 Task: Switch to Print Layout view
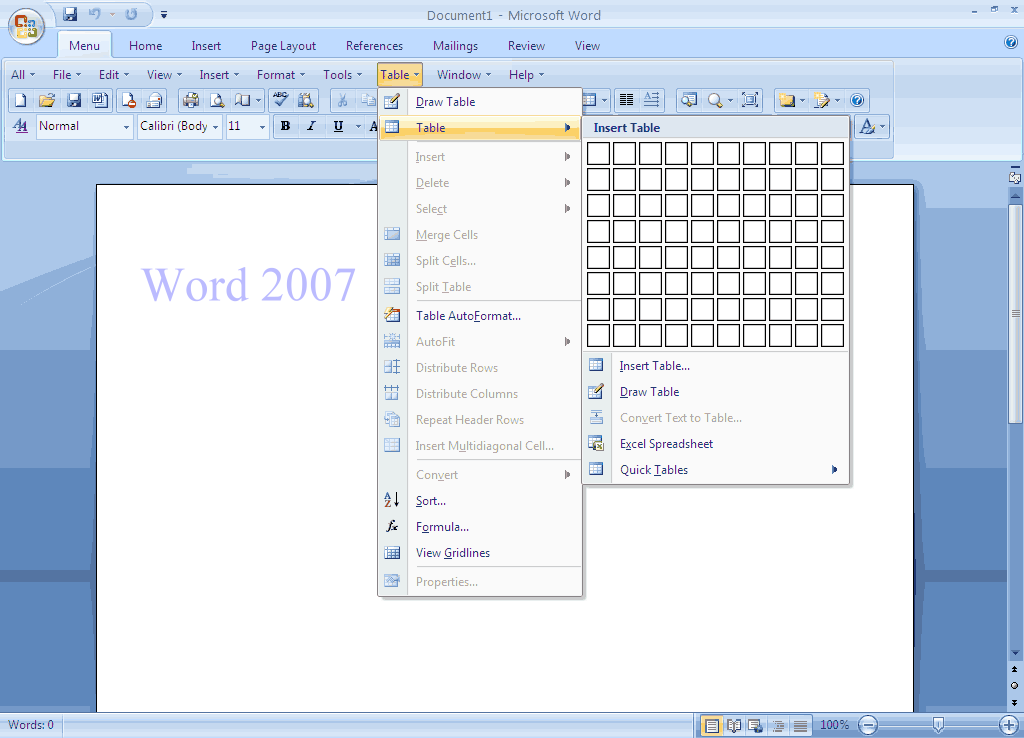(x=712, y=726)
